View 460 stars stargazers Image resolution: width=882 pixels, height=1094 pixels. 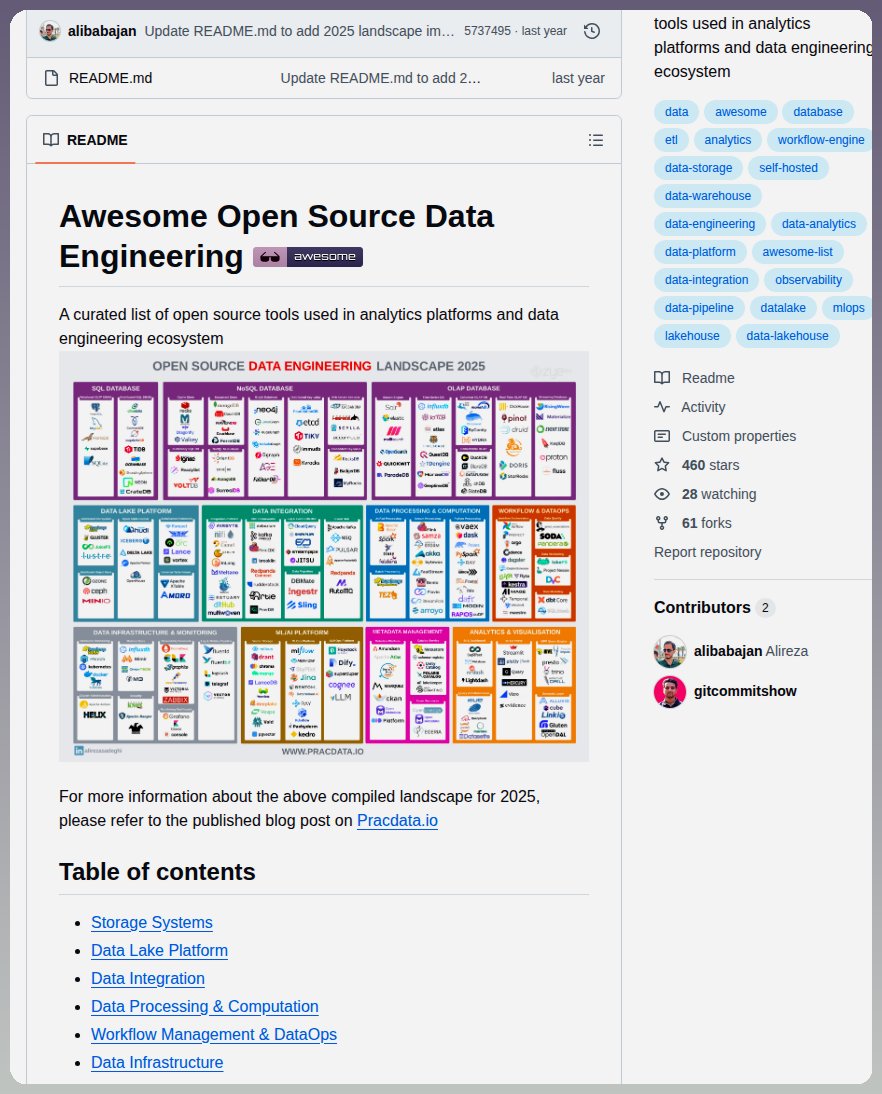[x=696, y=465]
